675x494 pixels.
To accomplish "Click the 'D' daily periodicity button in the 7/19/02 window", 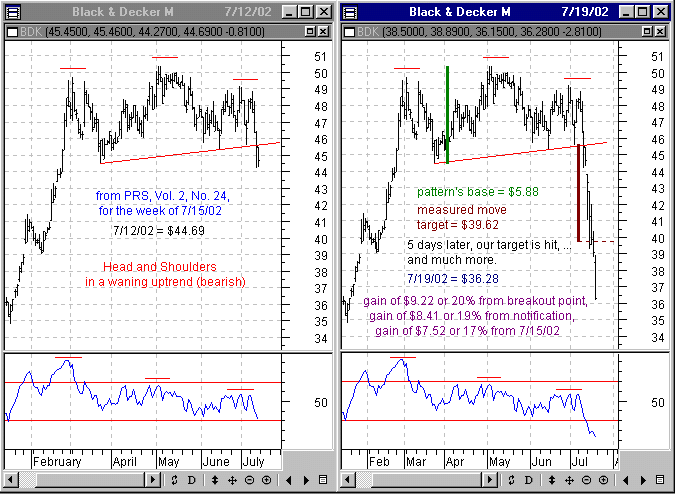I will [x=529, y=480].
